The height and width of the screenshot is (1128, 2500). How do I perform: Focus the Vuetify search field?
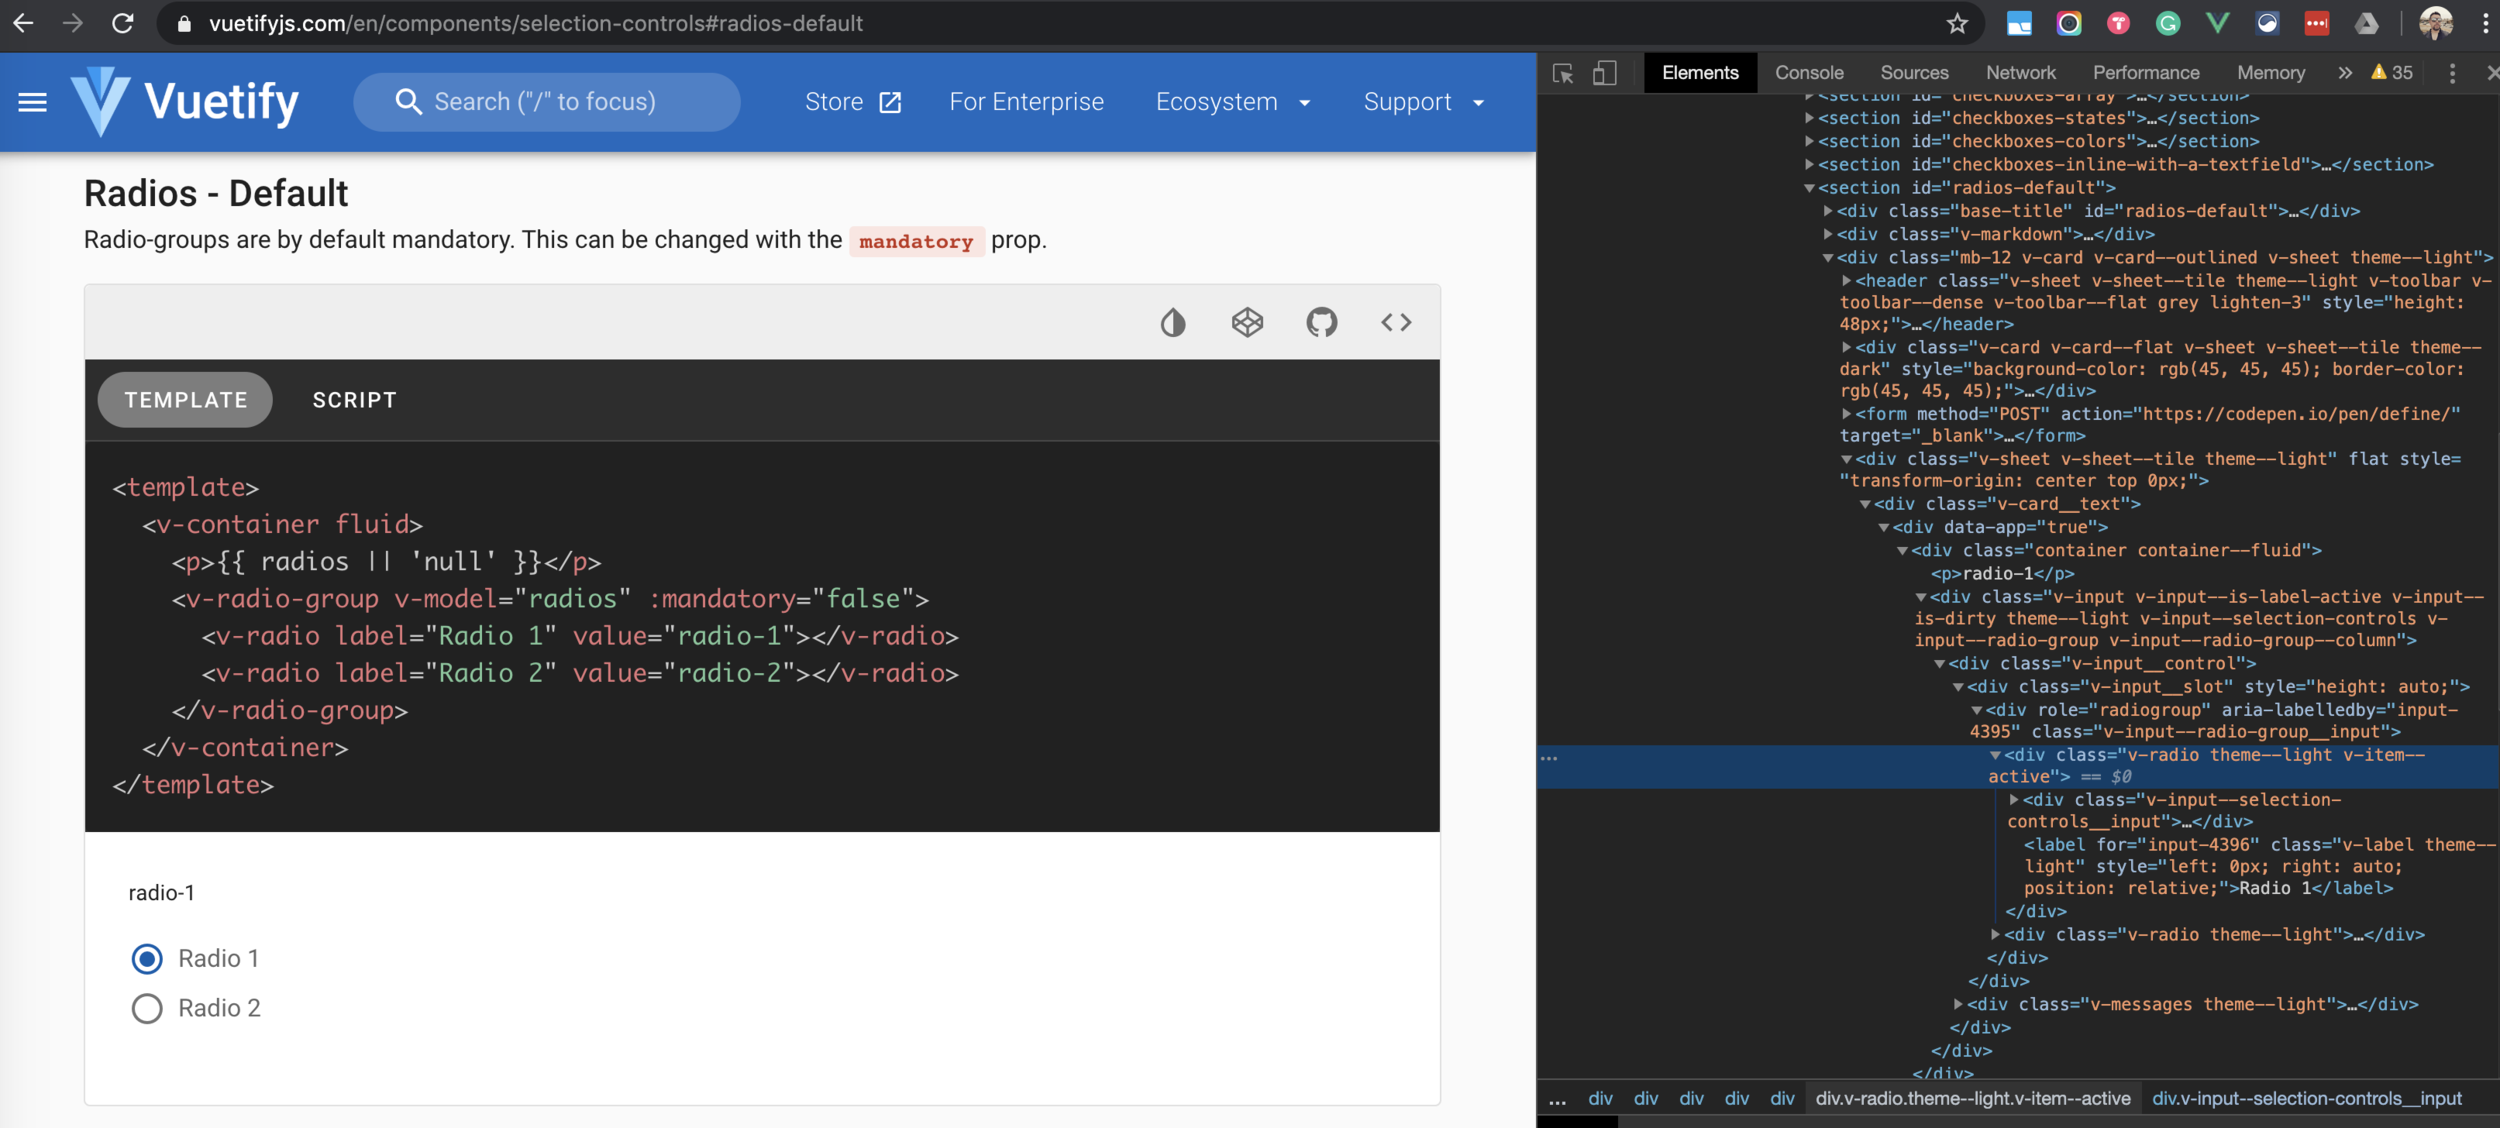pyautogui.click(x=546, y=102)
